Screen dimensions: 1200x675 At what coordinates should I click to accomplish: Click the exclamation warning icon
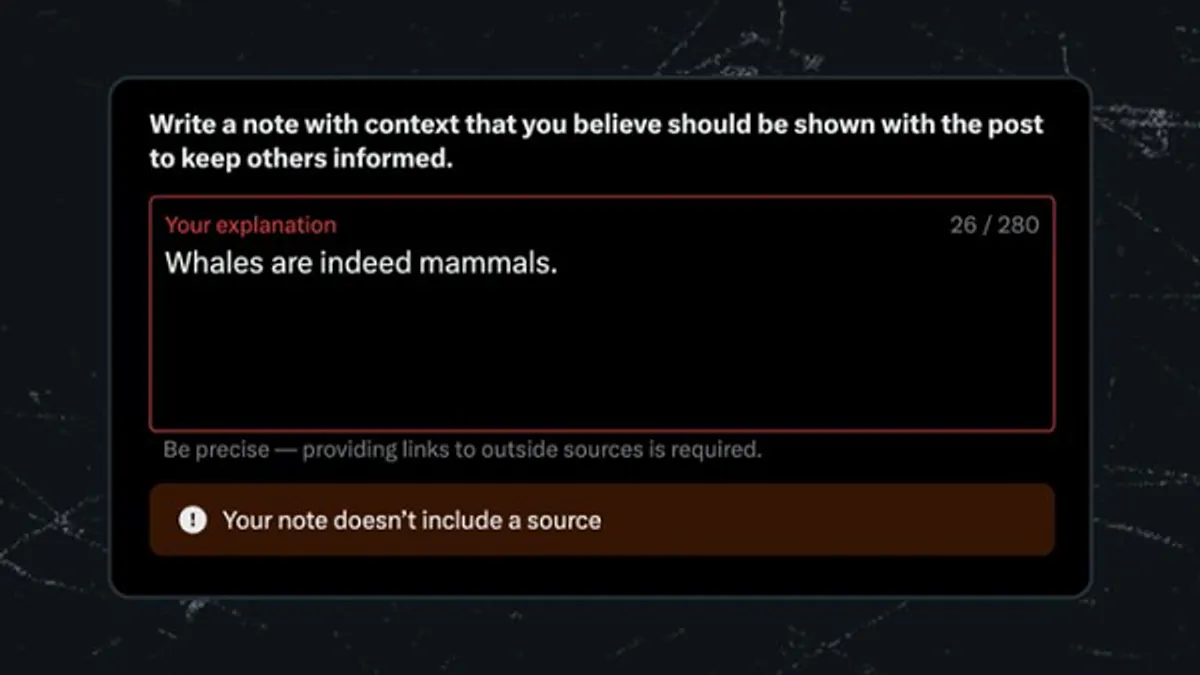click(x=193, y=520)
